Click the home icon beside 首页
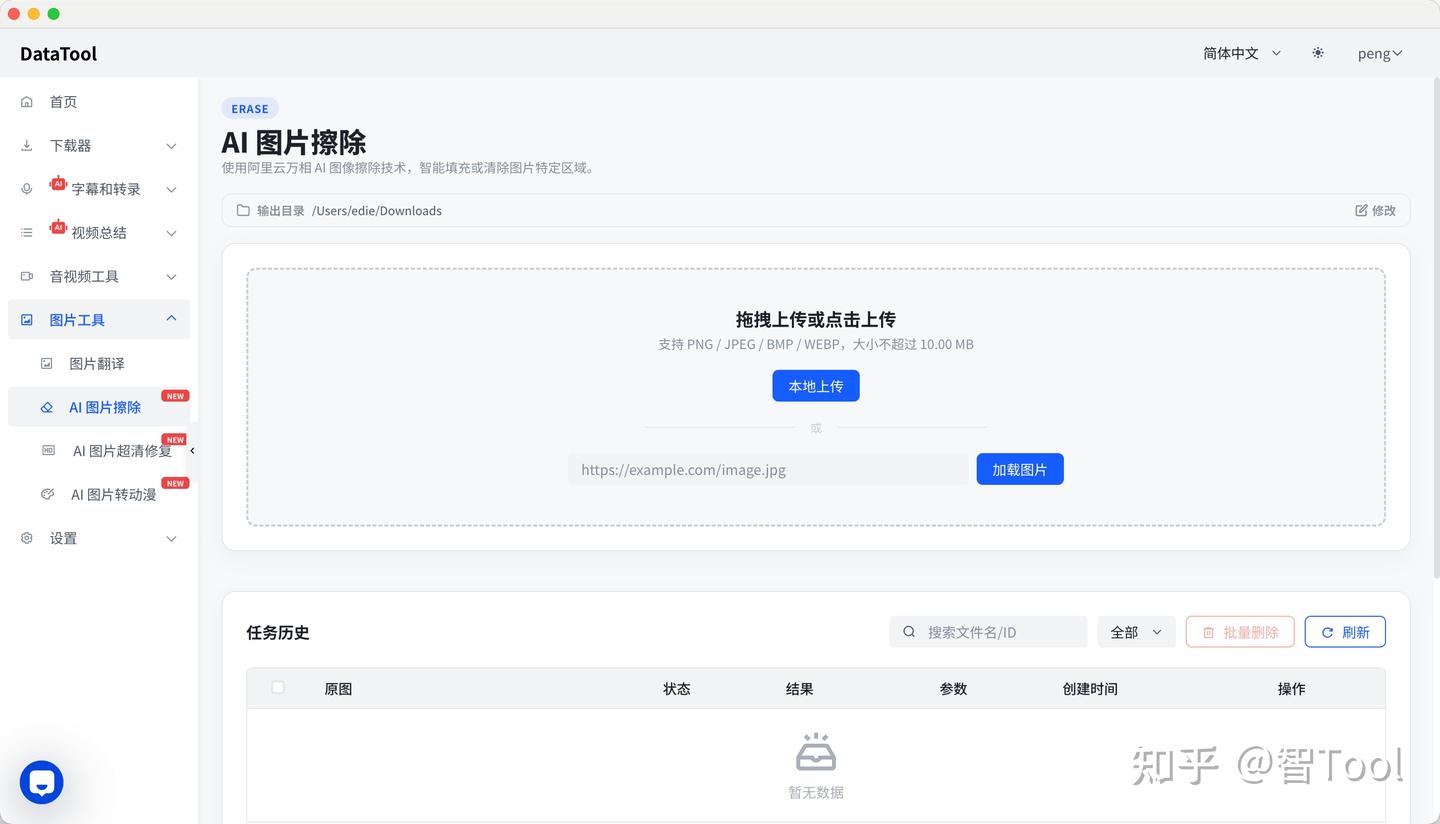1440x824 pixels. tap(27, 102)
